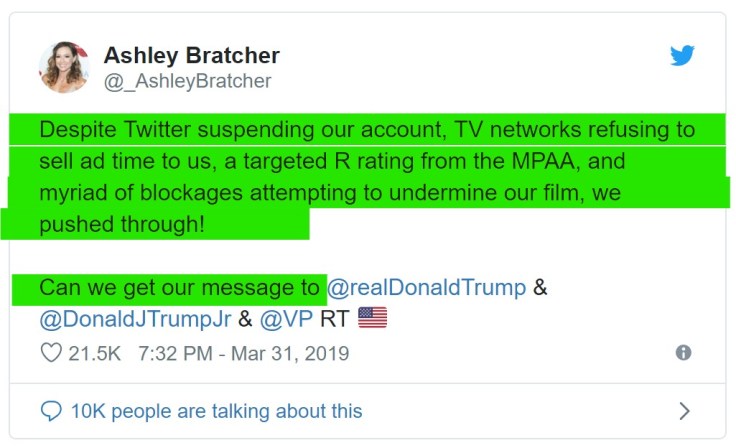
Task: Expand the conversation with the right chevron
Action: (684, 411)
